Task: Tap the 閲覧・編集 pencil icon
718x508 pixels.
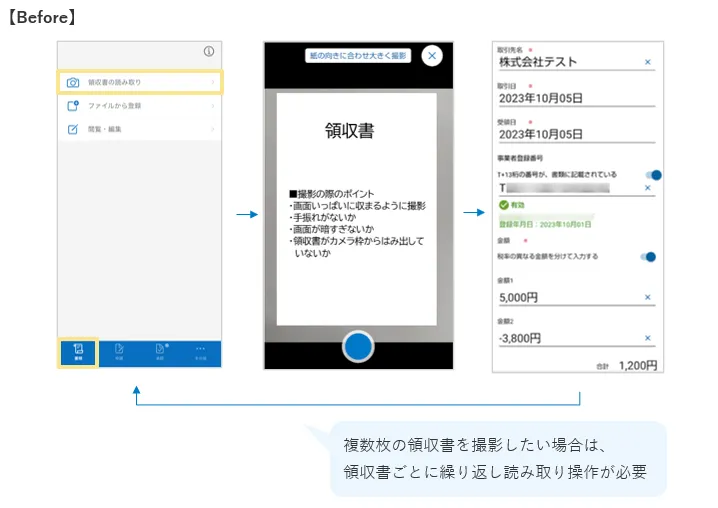Action: (x=72, y=129)
